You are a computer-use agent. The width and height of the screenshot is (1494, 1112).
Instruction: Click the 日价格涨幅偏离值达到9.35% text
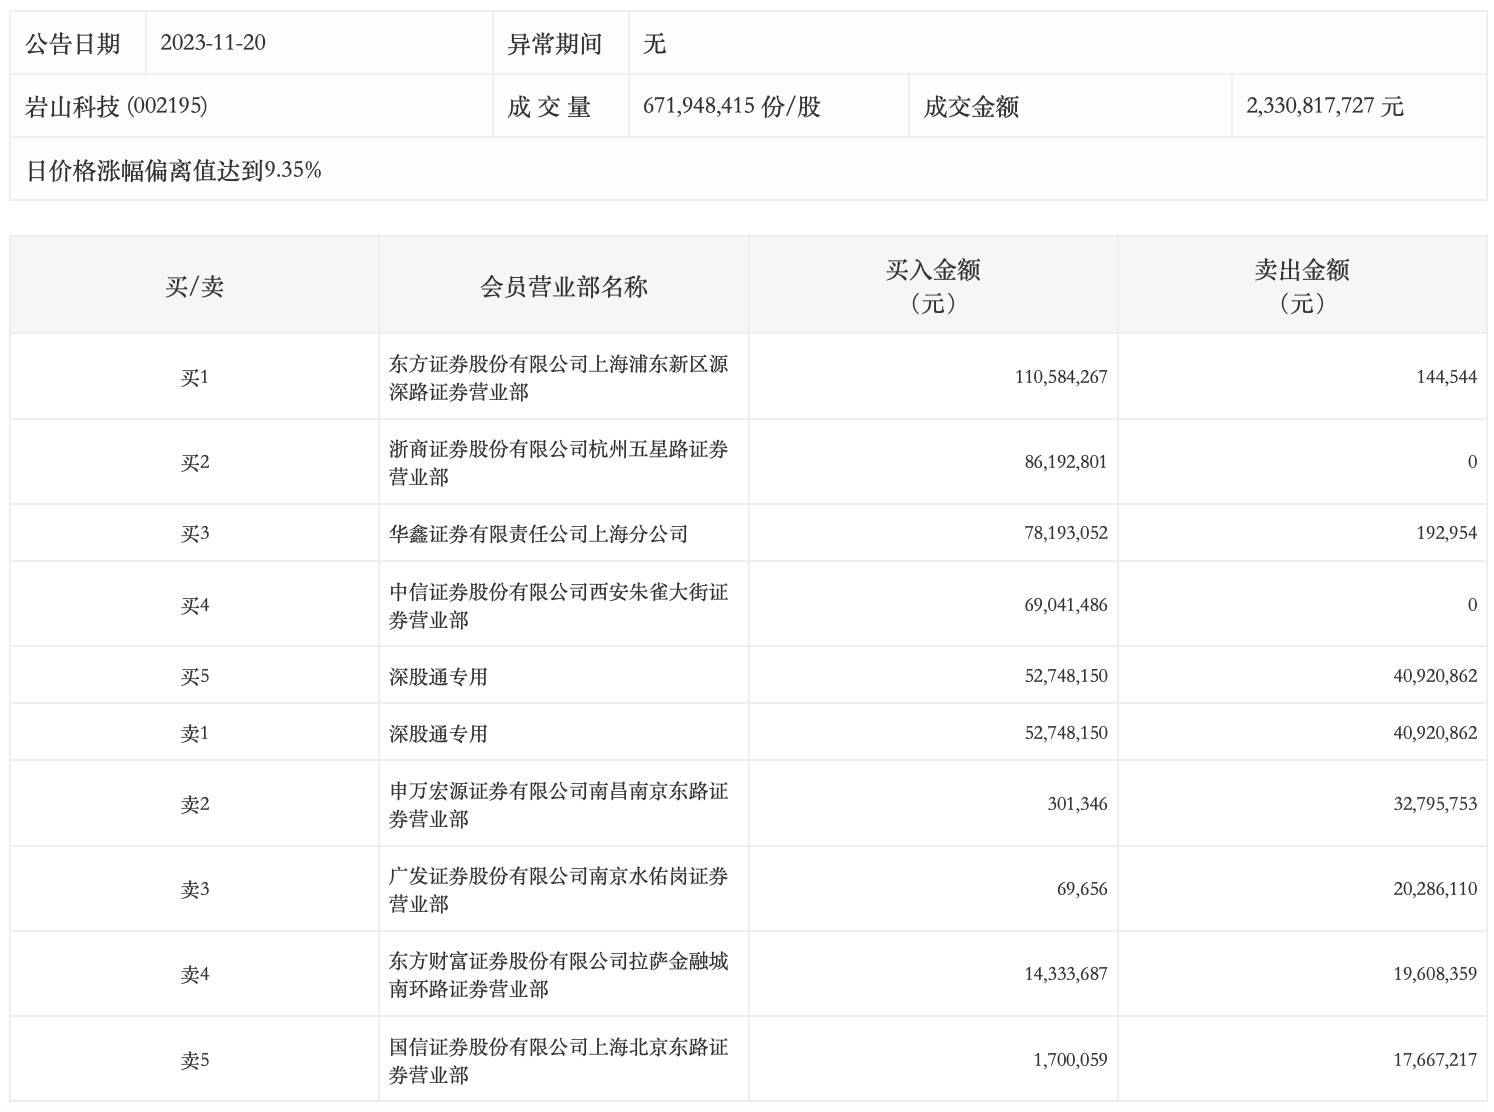(174, 171)
